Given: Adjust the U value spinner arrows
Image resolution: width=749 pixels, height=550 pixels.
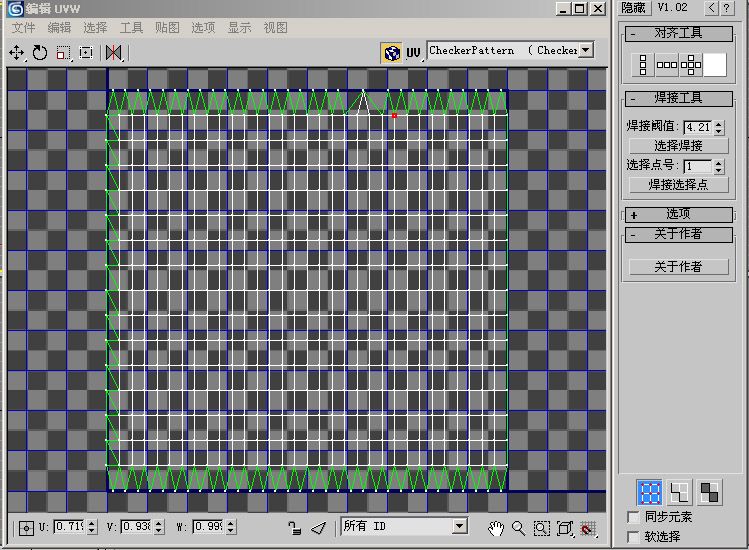Looking at the screenshot, I should pos(92,527).
